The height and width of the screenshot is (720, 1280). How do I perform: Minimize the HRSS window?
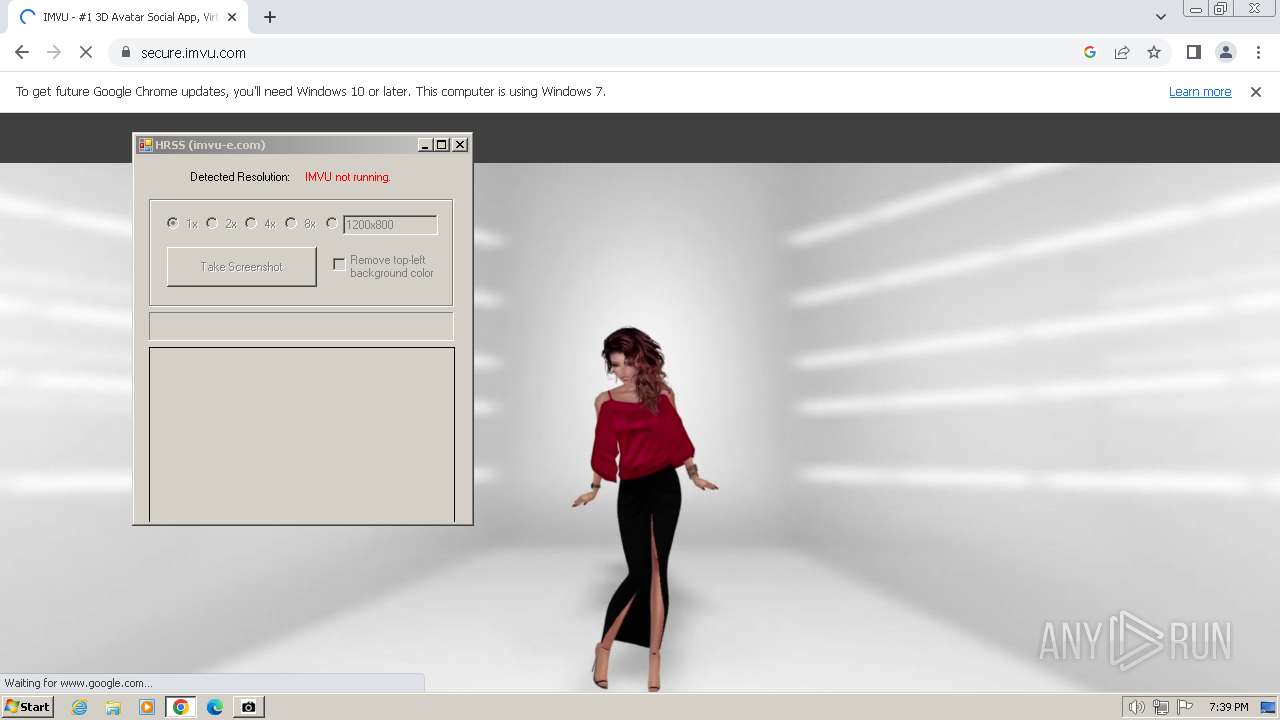(425, 145)
